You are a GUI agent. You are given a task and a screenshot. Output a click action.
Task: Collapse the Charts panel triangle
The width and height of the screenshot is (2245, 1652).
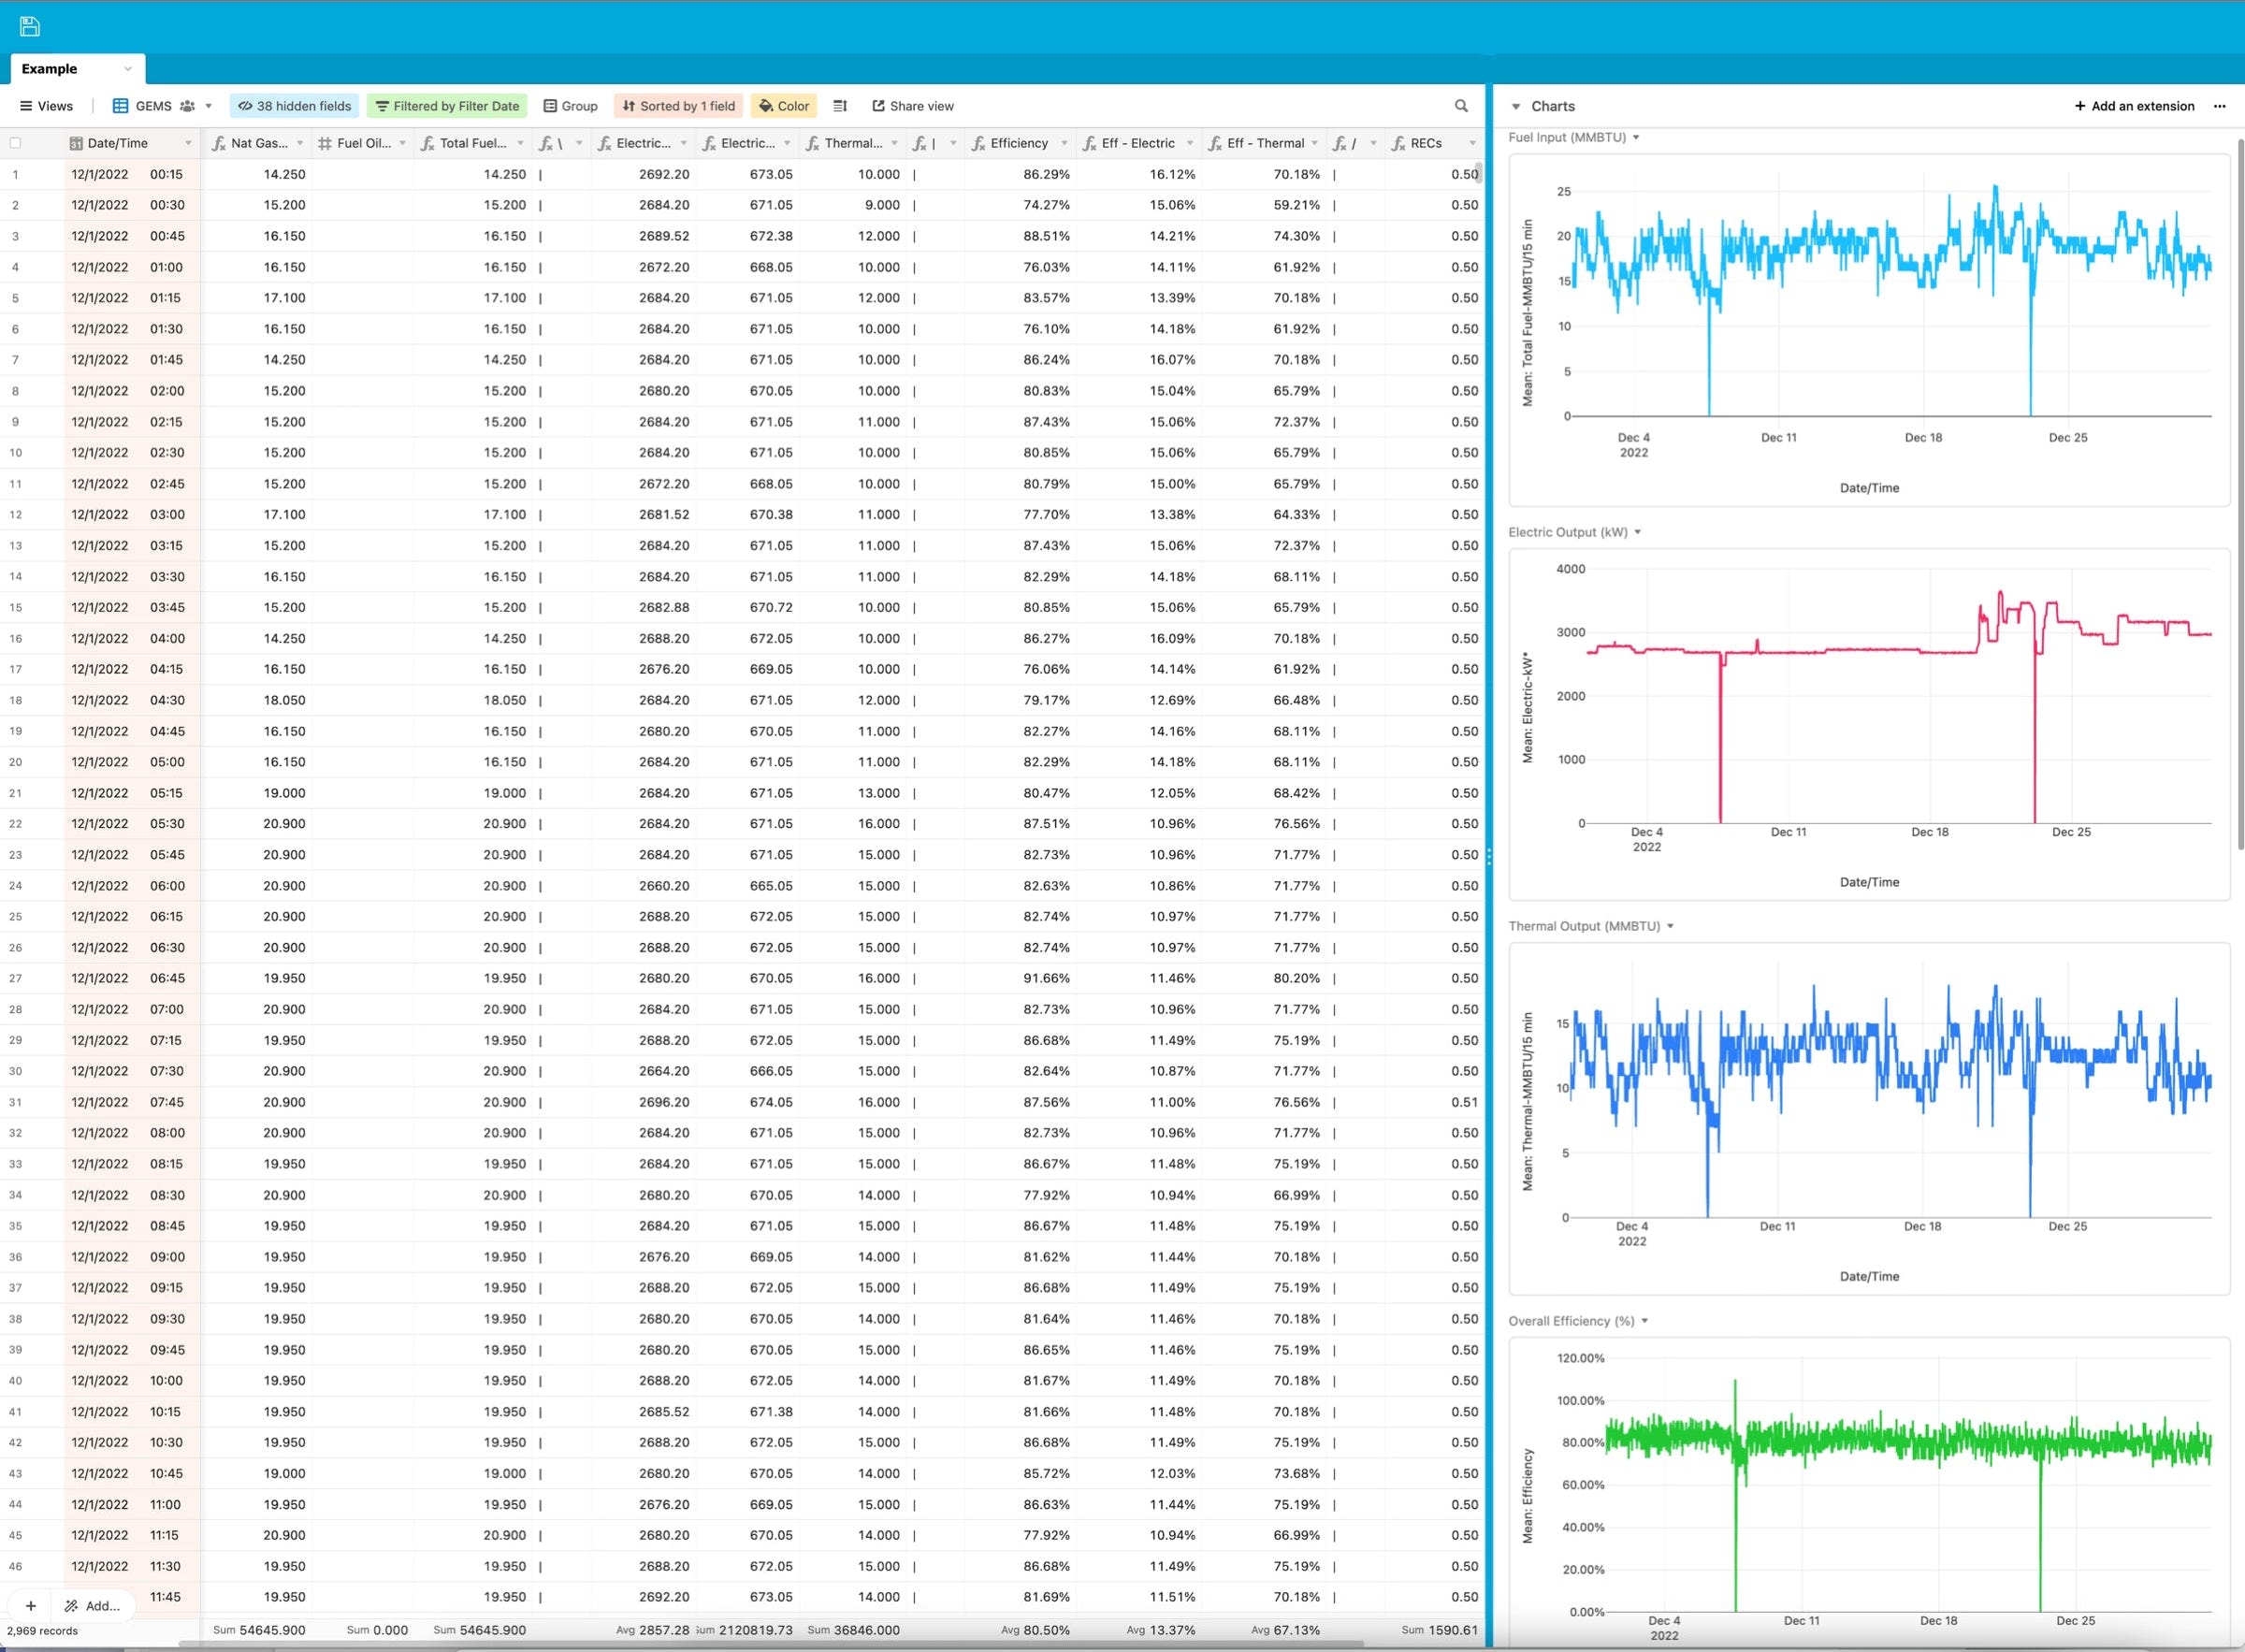coord(1516,106)
